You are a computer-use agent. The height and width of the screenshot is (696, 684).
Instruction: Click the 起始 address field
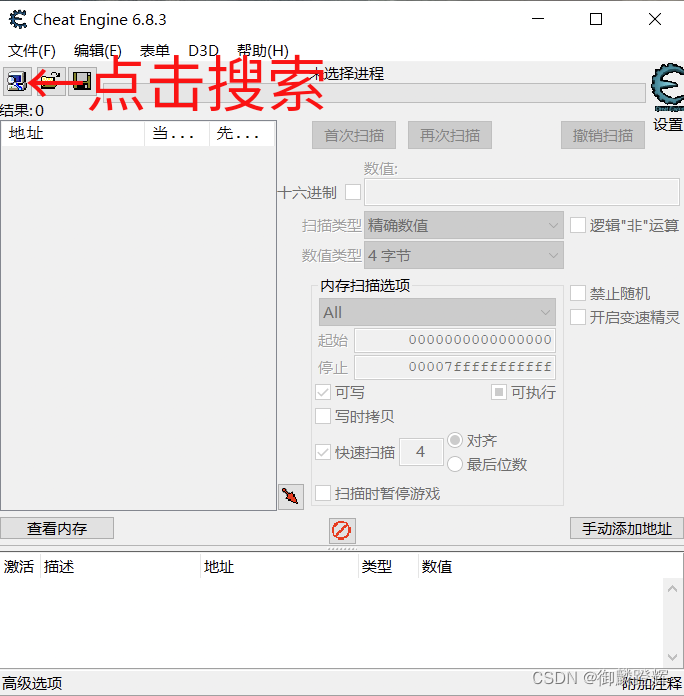[455, 340]
